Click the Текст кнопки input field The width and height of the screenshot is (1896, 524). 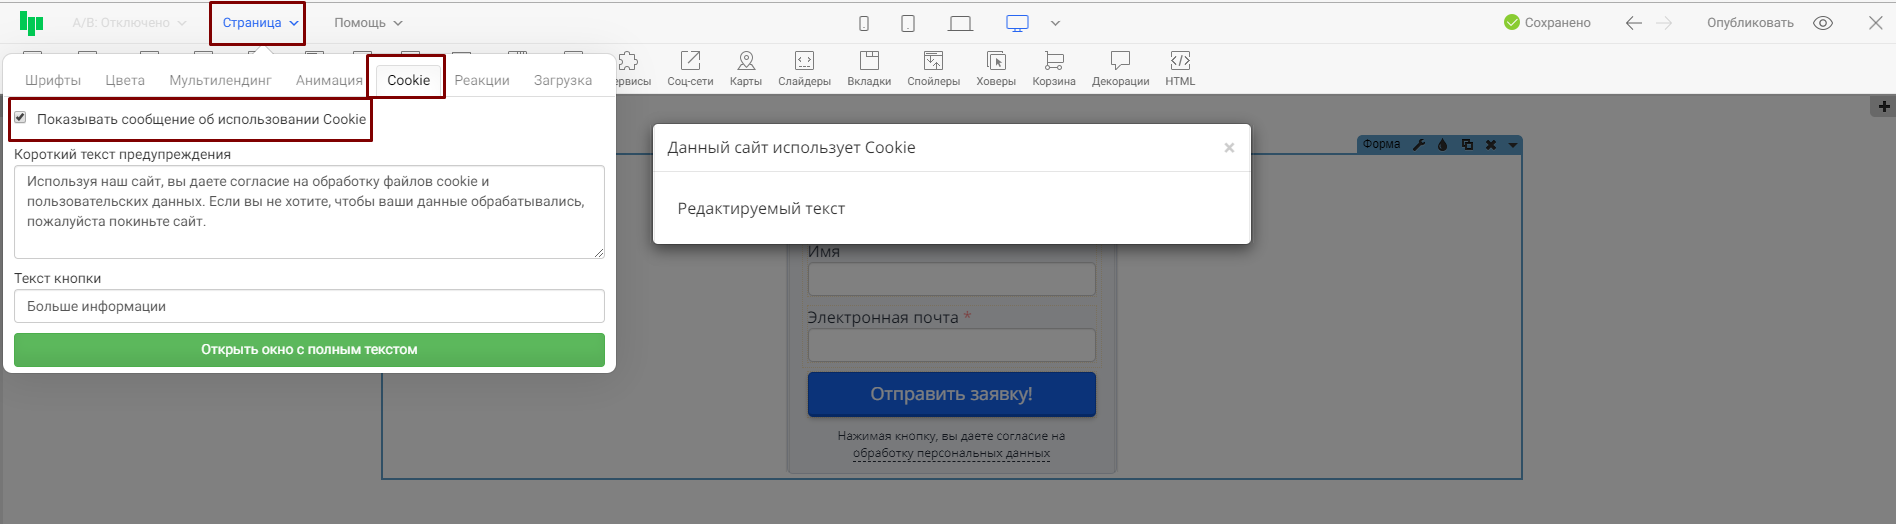click(309, 306)
